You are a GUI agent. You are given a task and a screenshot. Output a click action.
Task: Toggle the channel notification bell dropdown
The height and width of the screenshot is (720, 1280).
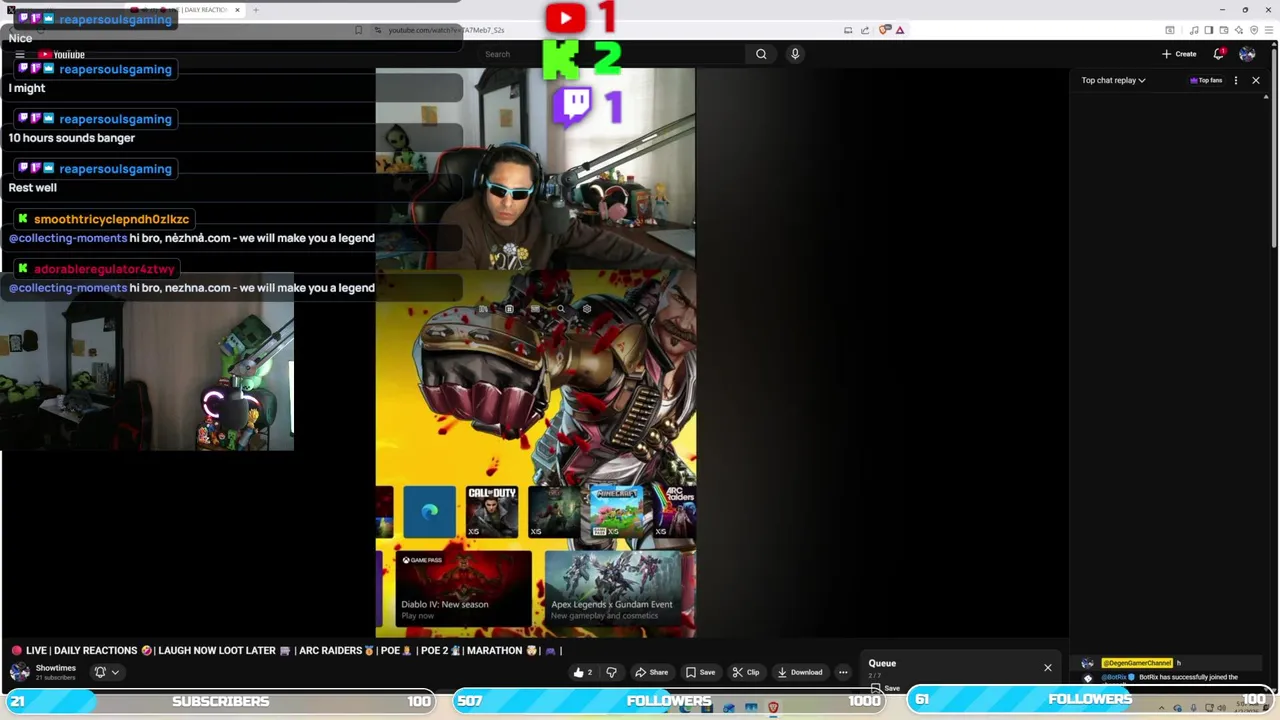[106, 672]
